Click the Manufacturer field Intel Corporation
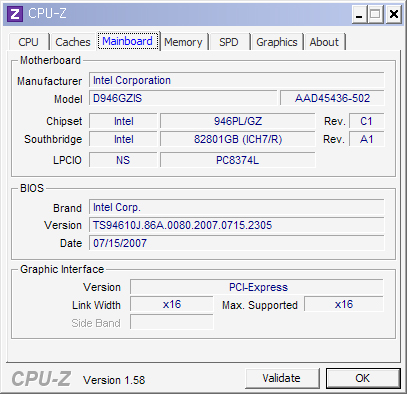 pyautogui.click(x=237, y=80)
